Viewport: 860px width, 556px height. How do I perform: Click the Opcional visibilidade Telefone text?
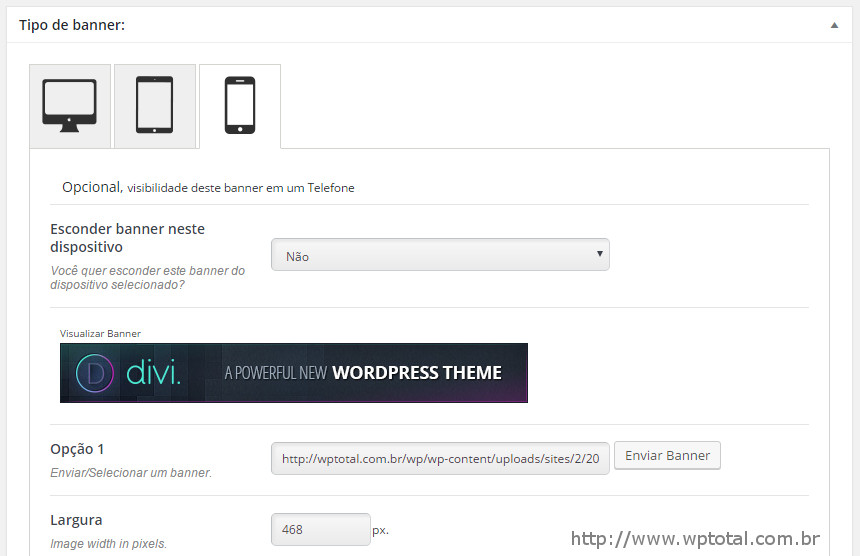[208, 187]
